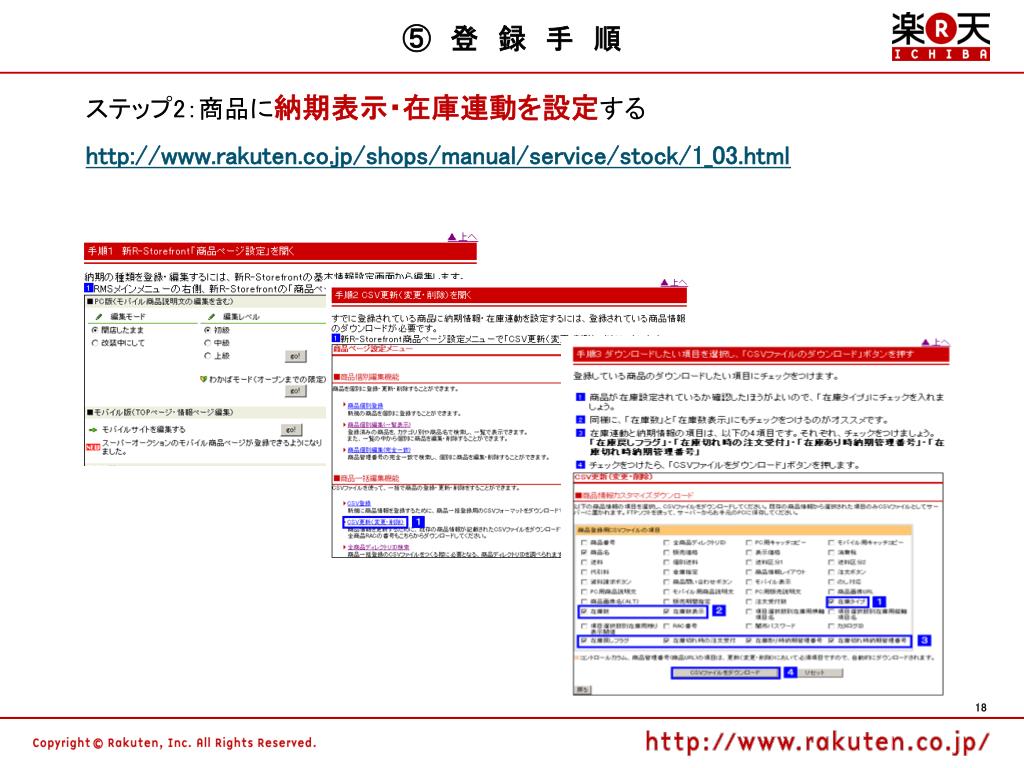
Task: Select the 上級 edit level radio button
Action: (x=208, y=356)
